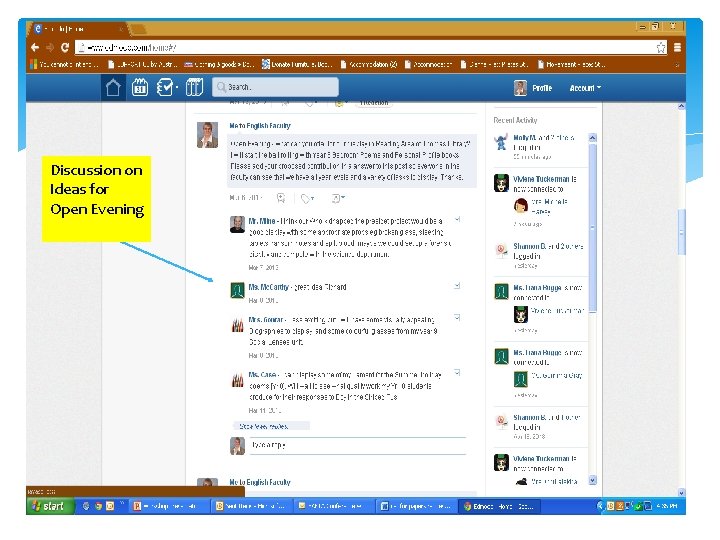The height and width of the screenshot is (540, 720).
Task: Switch to the PowerPoint taskbar button
Action: coord(167,506)
